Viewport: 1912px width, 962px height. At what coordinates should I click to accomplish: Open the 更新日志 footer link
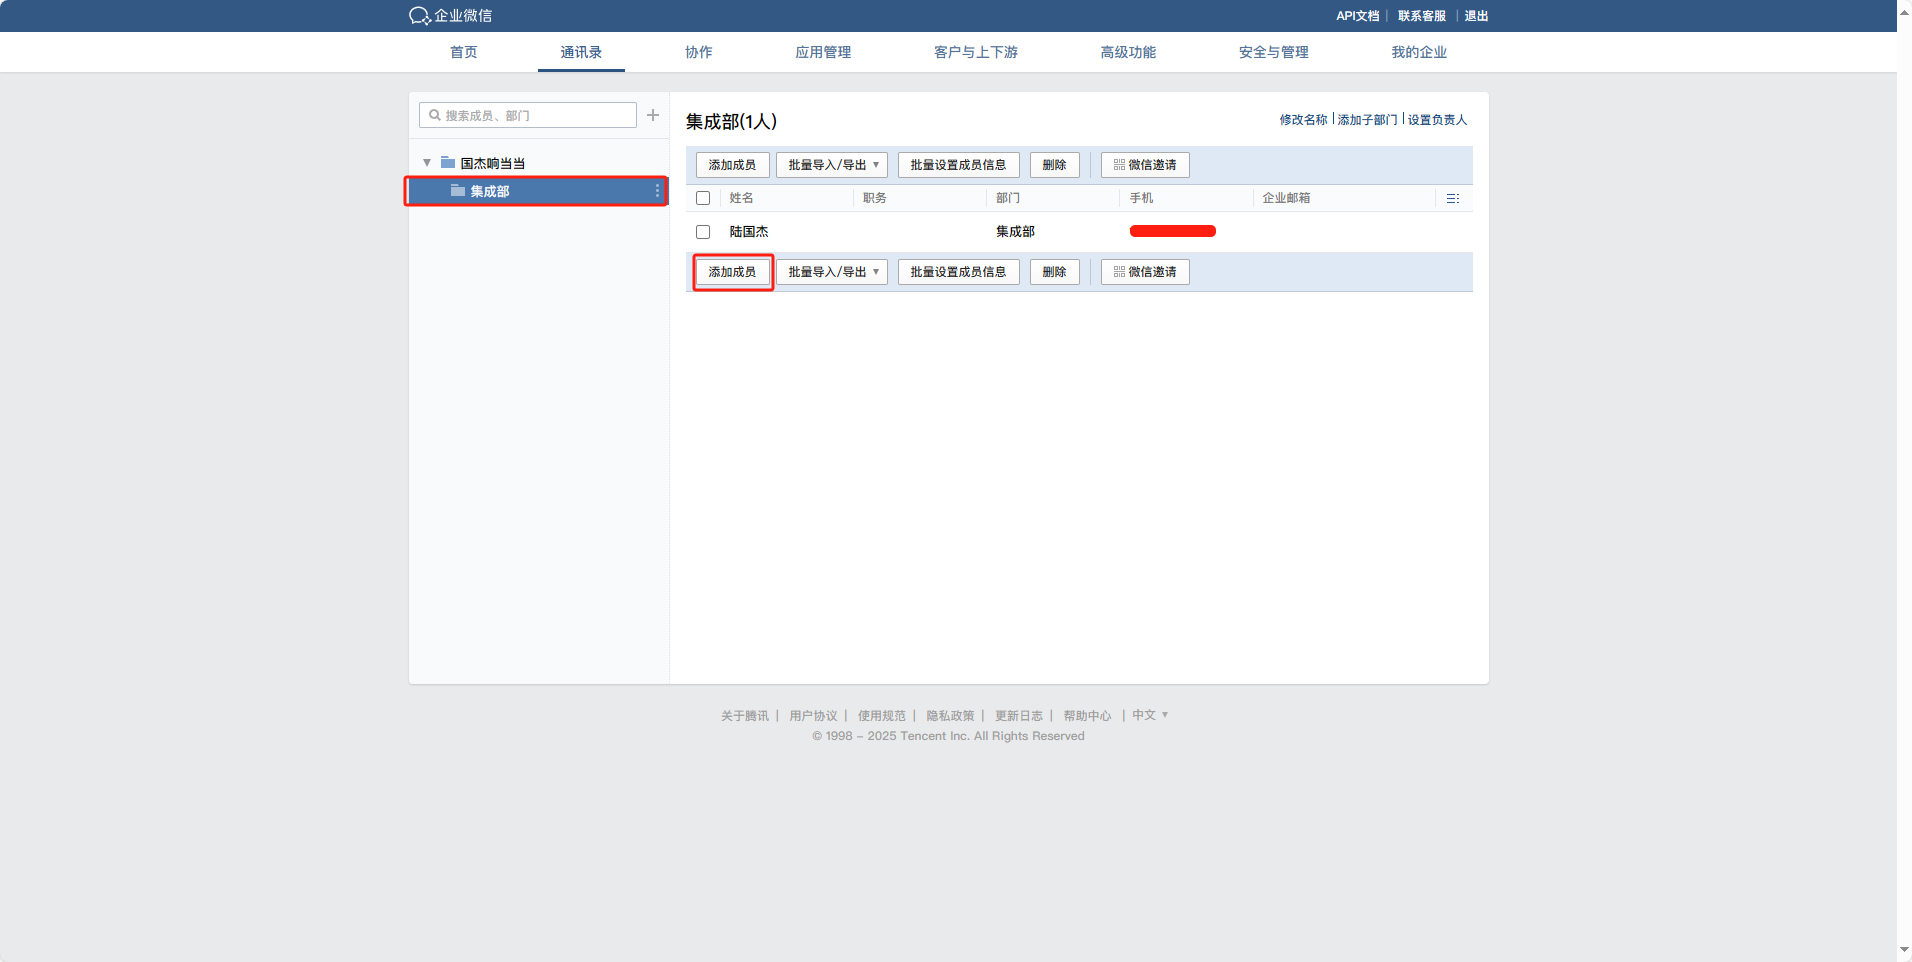(x=1019, y=716)
